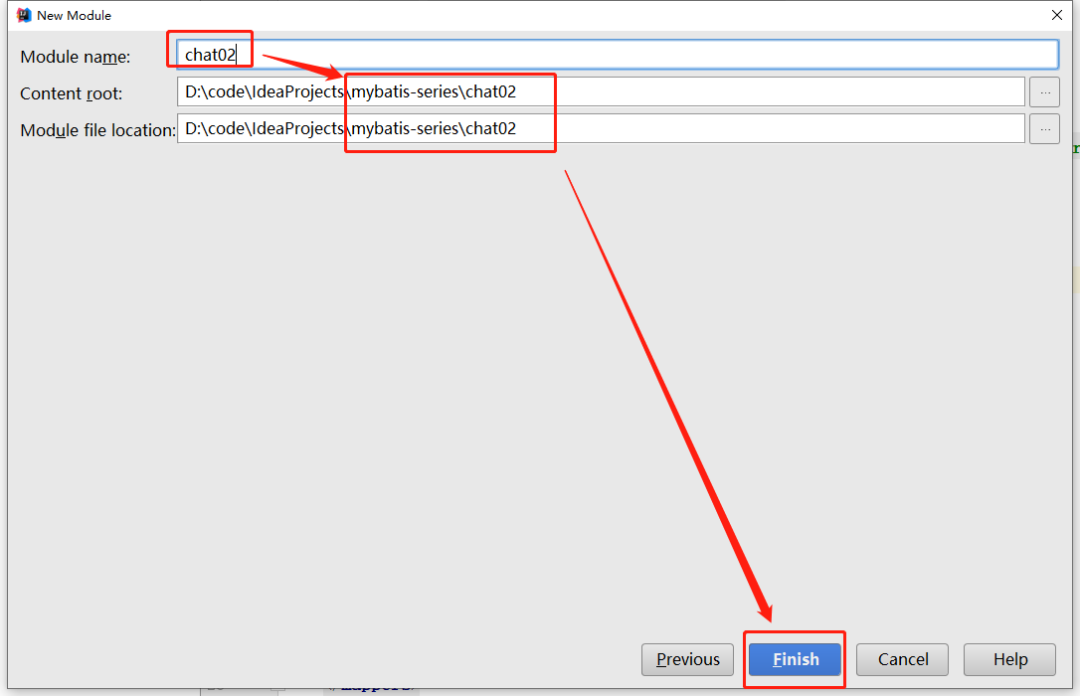Click the IntelliJ IDEA icon in title bar
Image resolution: width=1080 pixels, height=696 pixels.
(24, 15)
